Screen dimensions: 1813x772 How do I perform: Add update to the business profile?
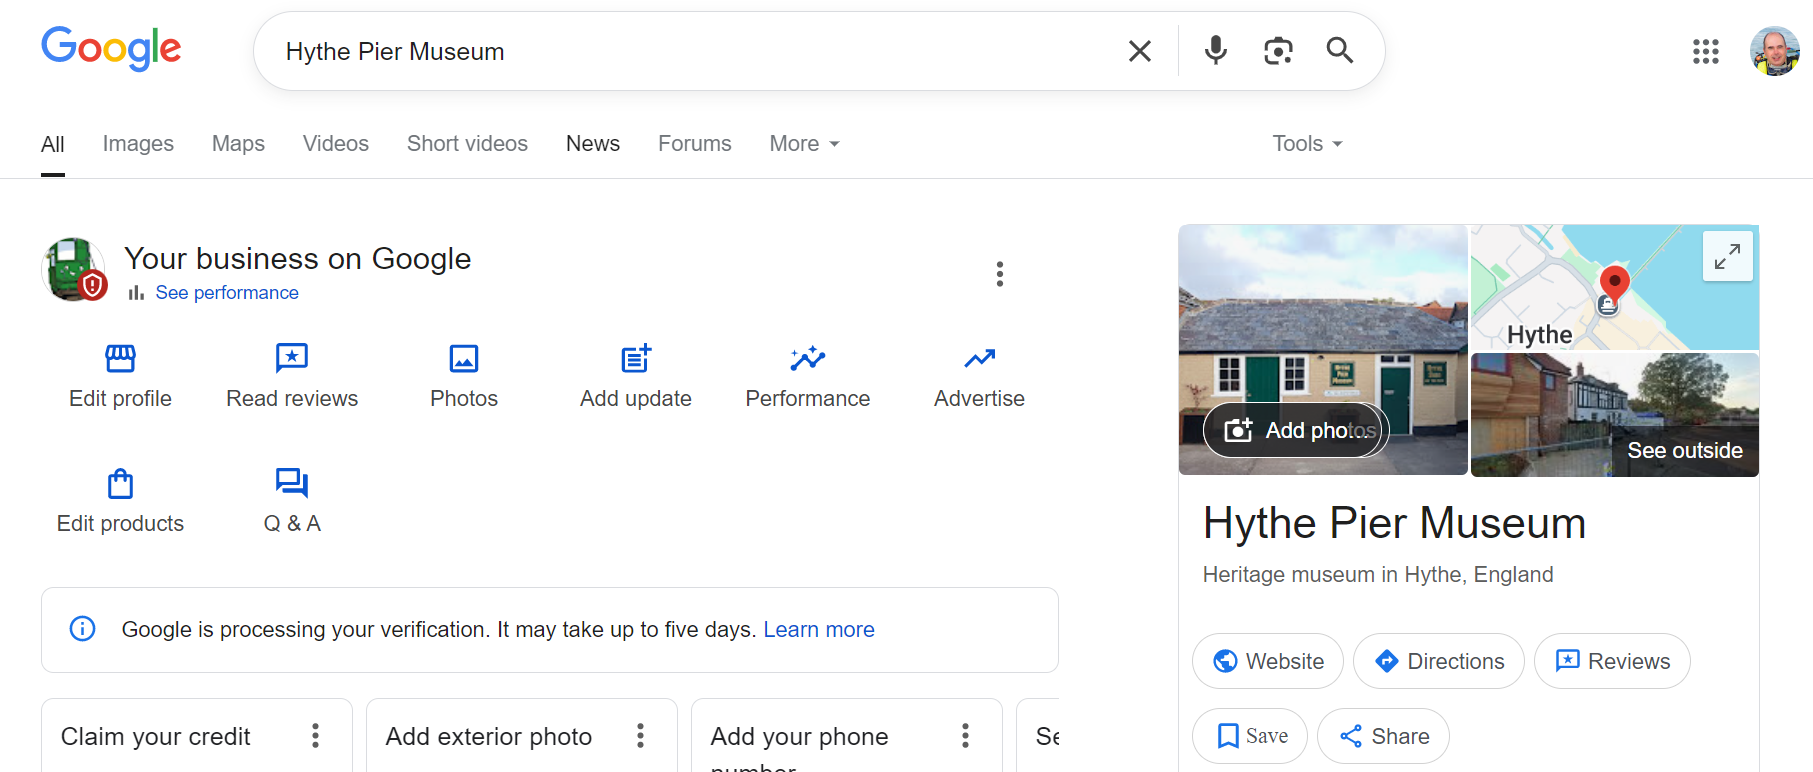[636, 377]
